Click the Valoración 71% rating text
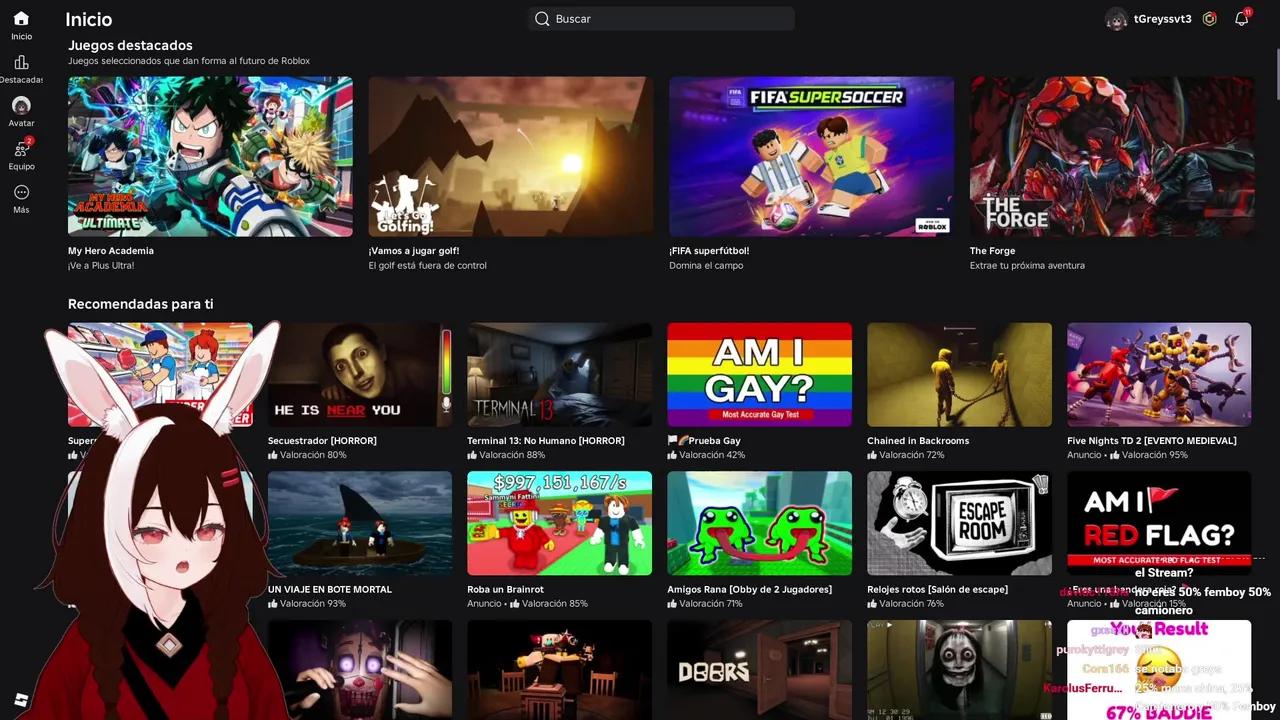 (x=711, y=604)
